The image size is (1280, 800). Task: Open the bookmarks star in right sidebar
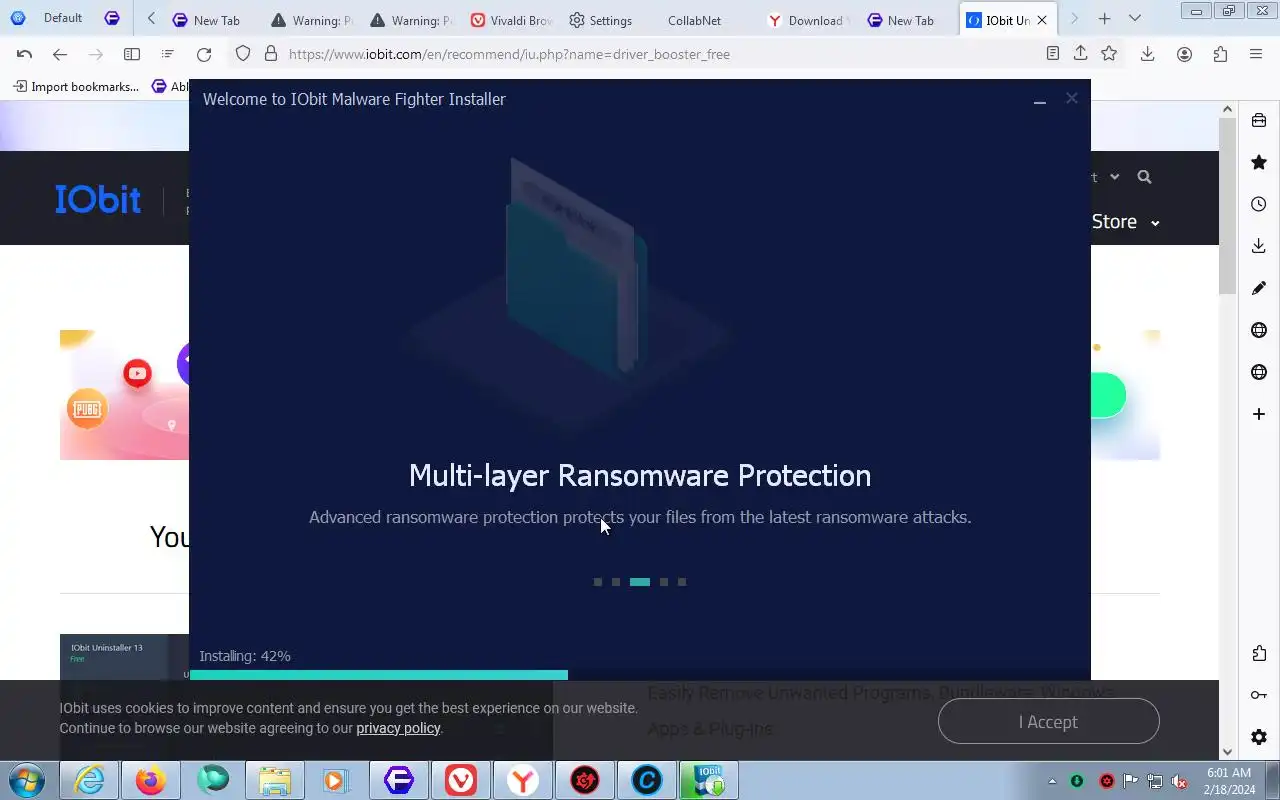click(1259, 162)
